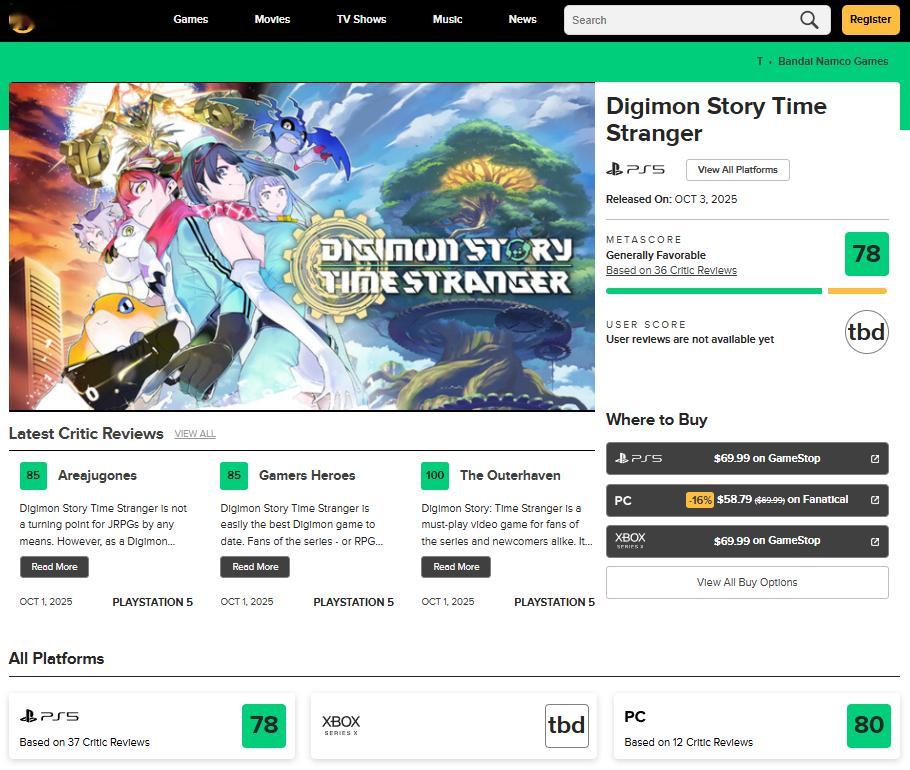Click Based on 12 Critic Reviews text
910x770 pixels.
point(688,742)
